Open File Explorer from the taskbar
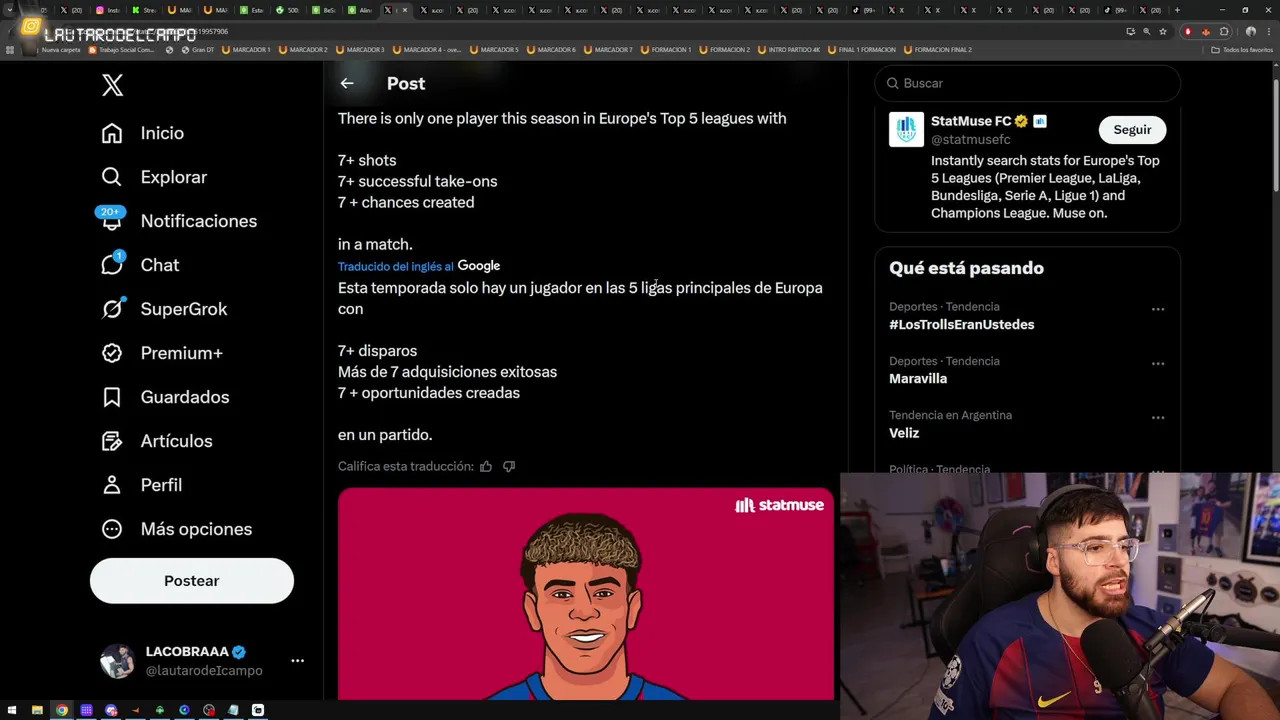 (37, 710)
